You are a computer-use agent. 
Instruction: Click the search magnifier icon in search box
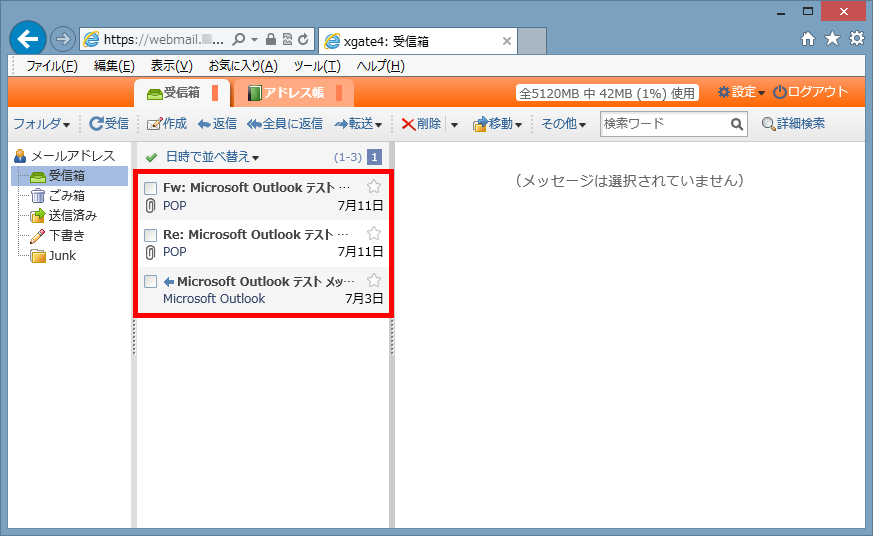point(737,124)
